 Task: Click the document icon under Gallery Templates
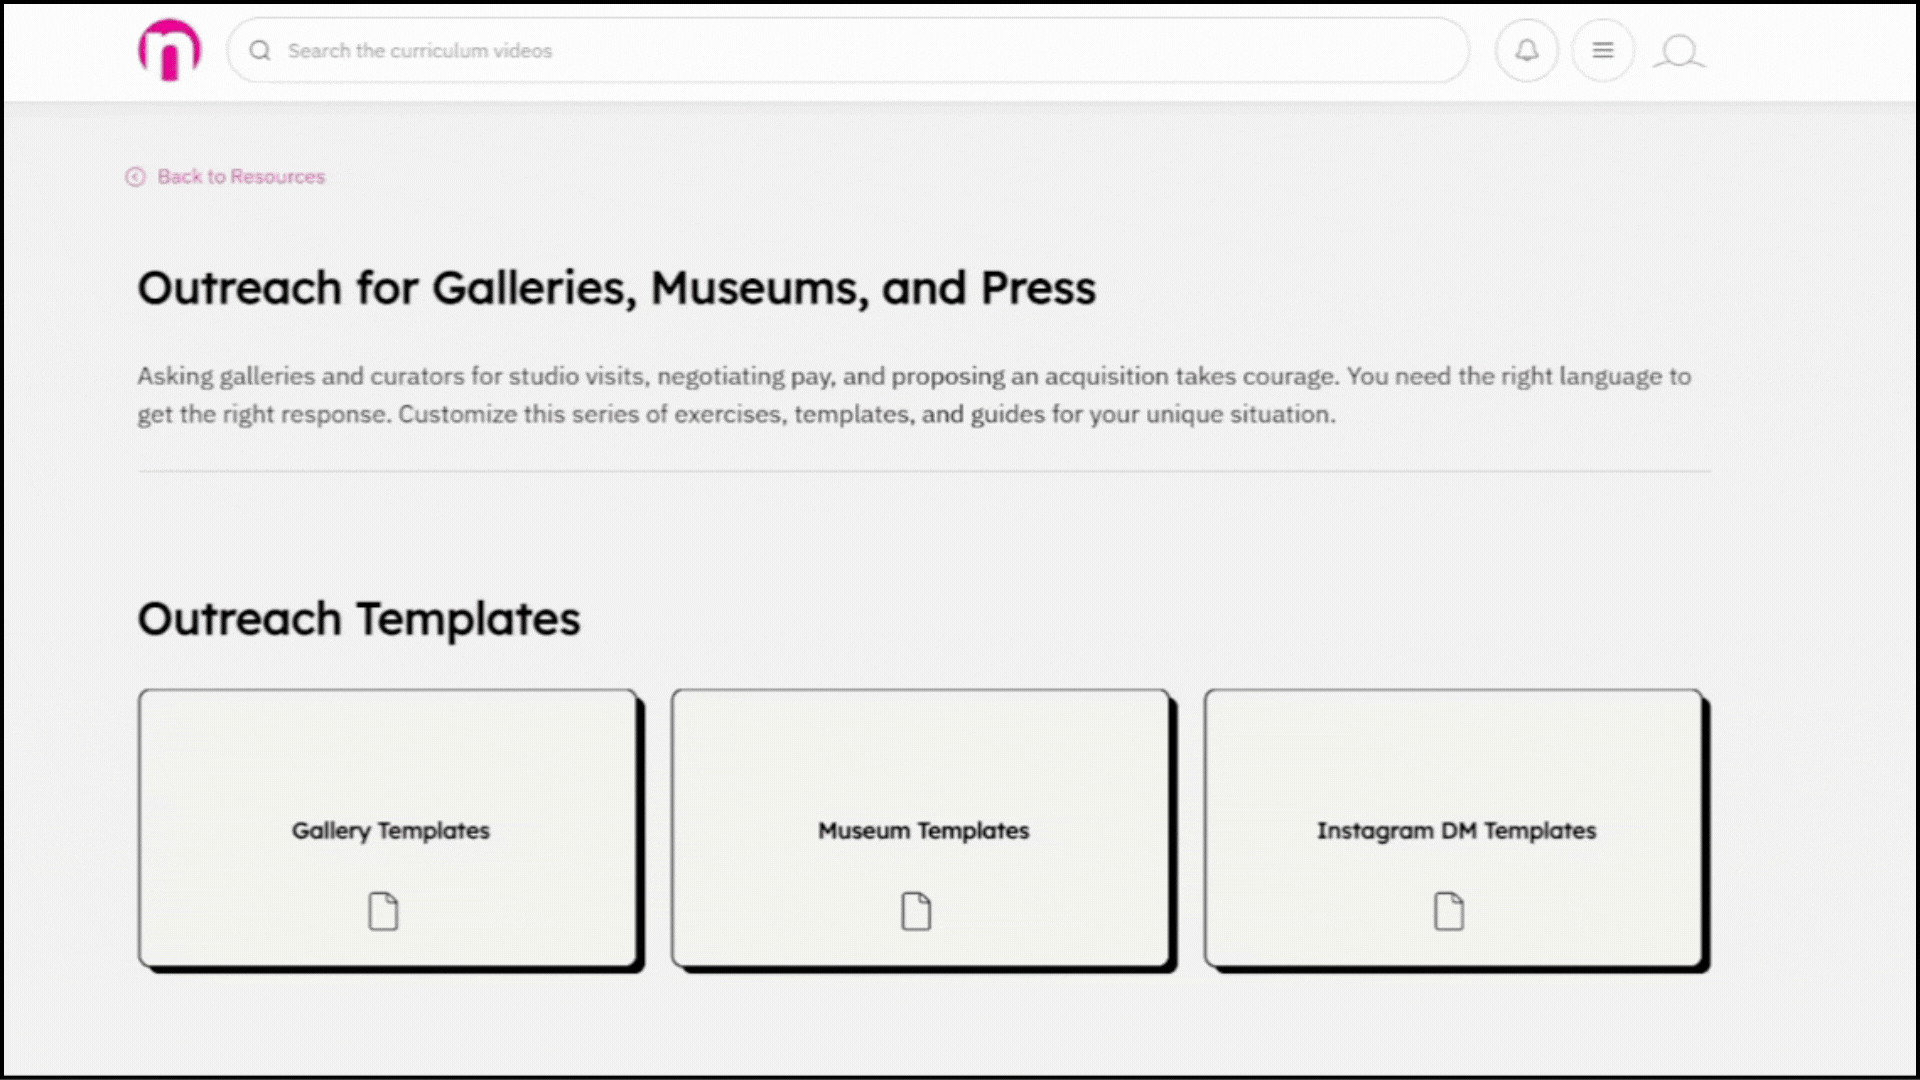pos(383,911)
